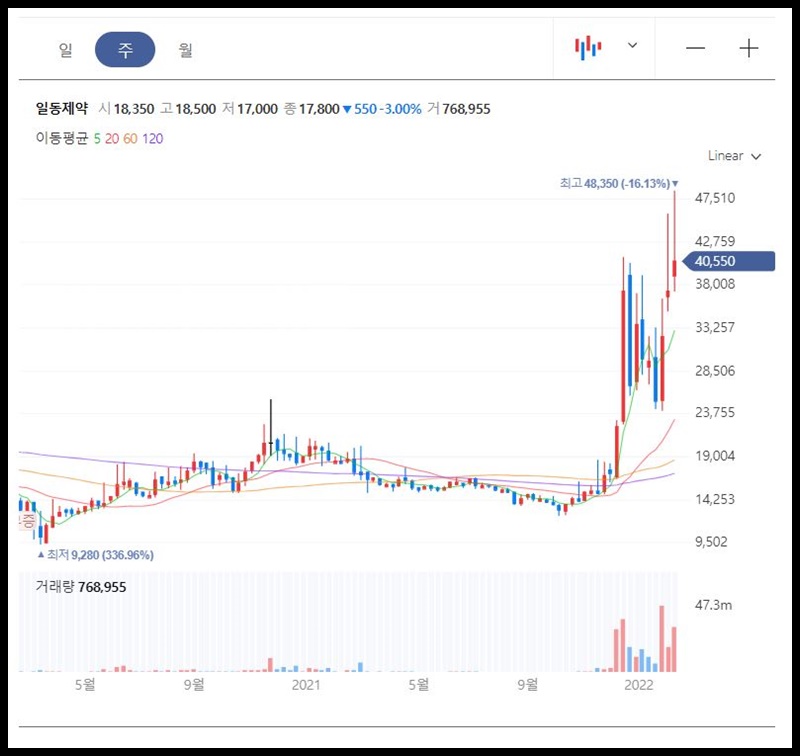Toggle the 60-period moving average

pyautogui.click(x=130, y=139)
